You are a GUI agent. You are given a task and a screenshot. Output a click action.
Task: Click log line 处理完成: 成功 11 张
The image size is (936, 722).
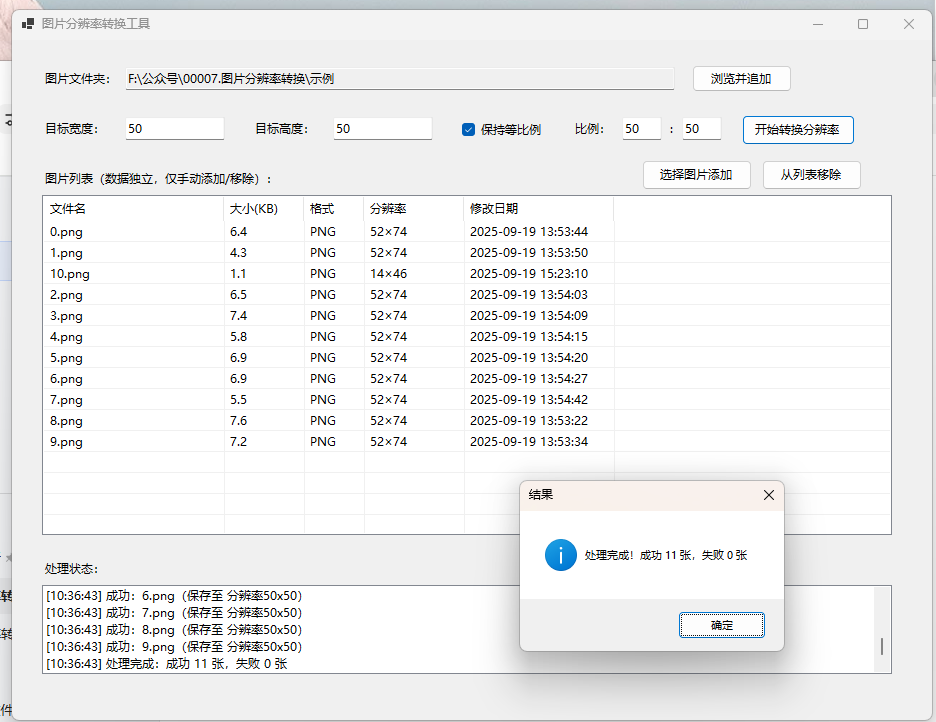[x=167, y=664]
